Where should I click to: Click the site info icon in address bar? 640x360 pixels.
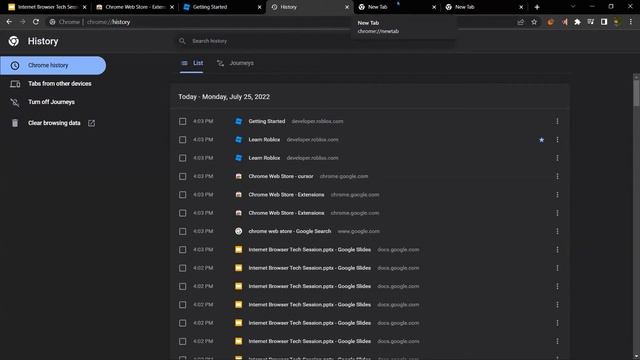pos(52,22)
